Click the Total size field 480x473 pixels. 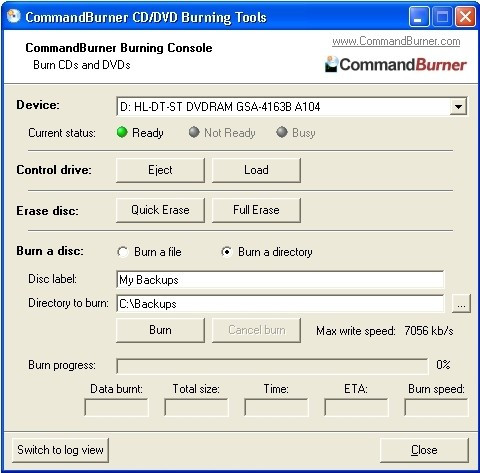(x=196, y=407)
